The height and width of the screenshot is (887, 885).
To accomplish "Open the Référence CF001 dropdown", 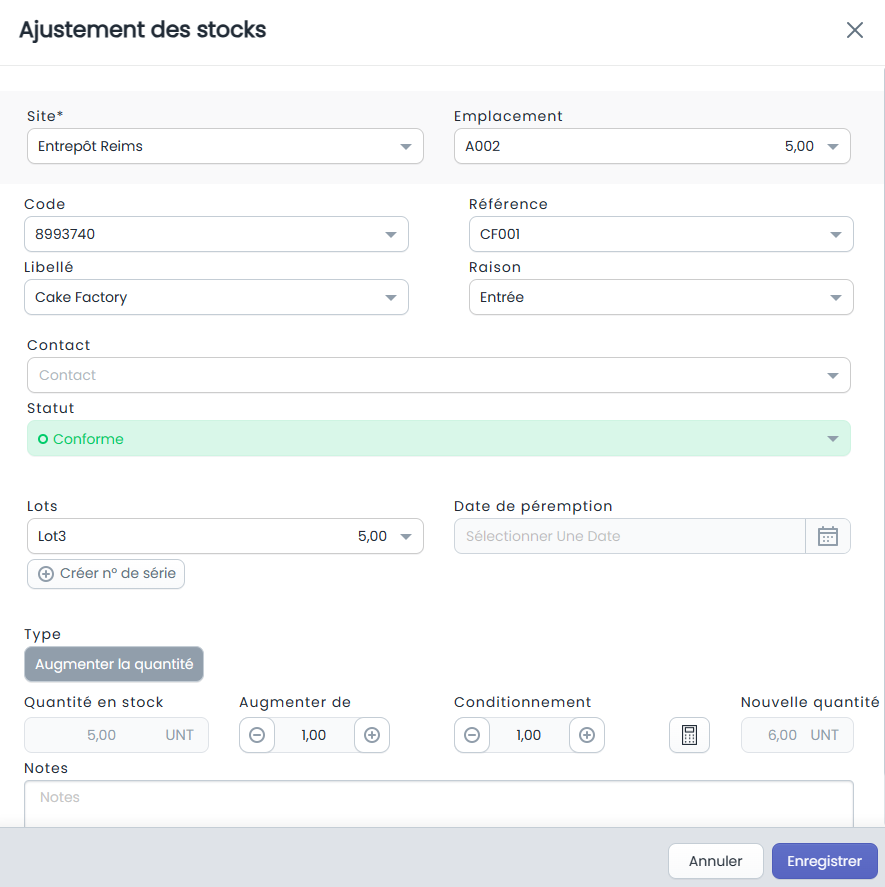I will pos(661,234).
